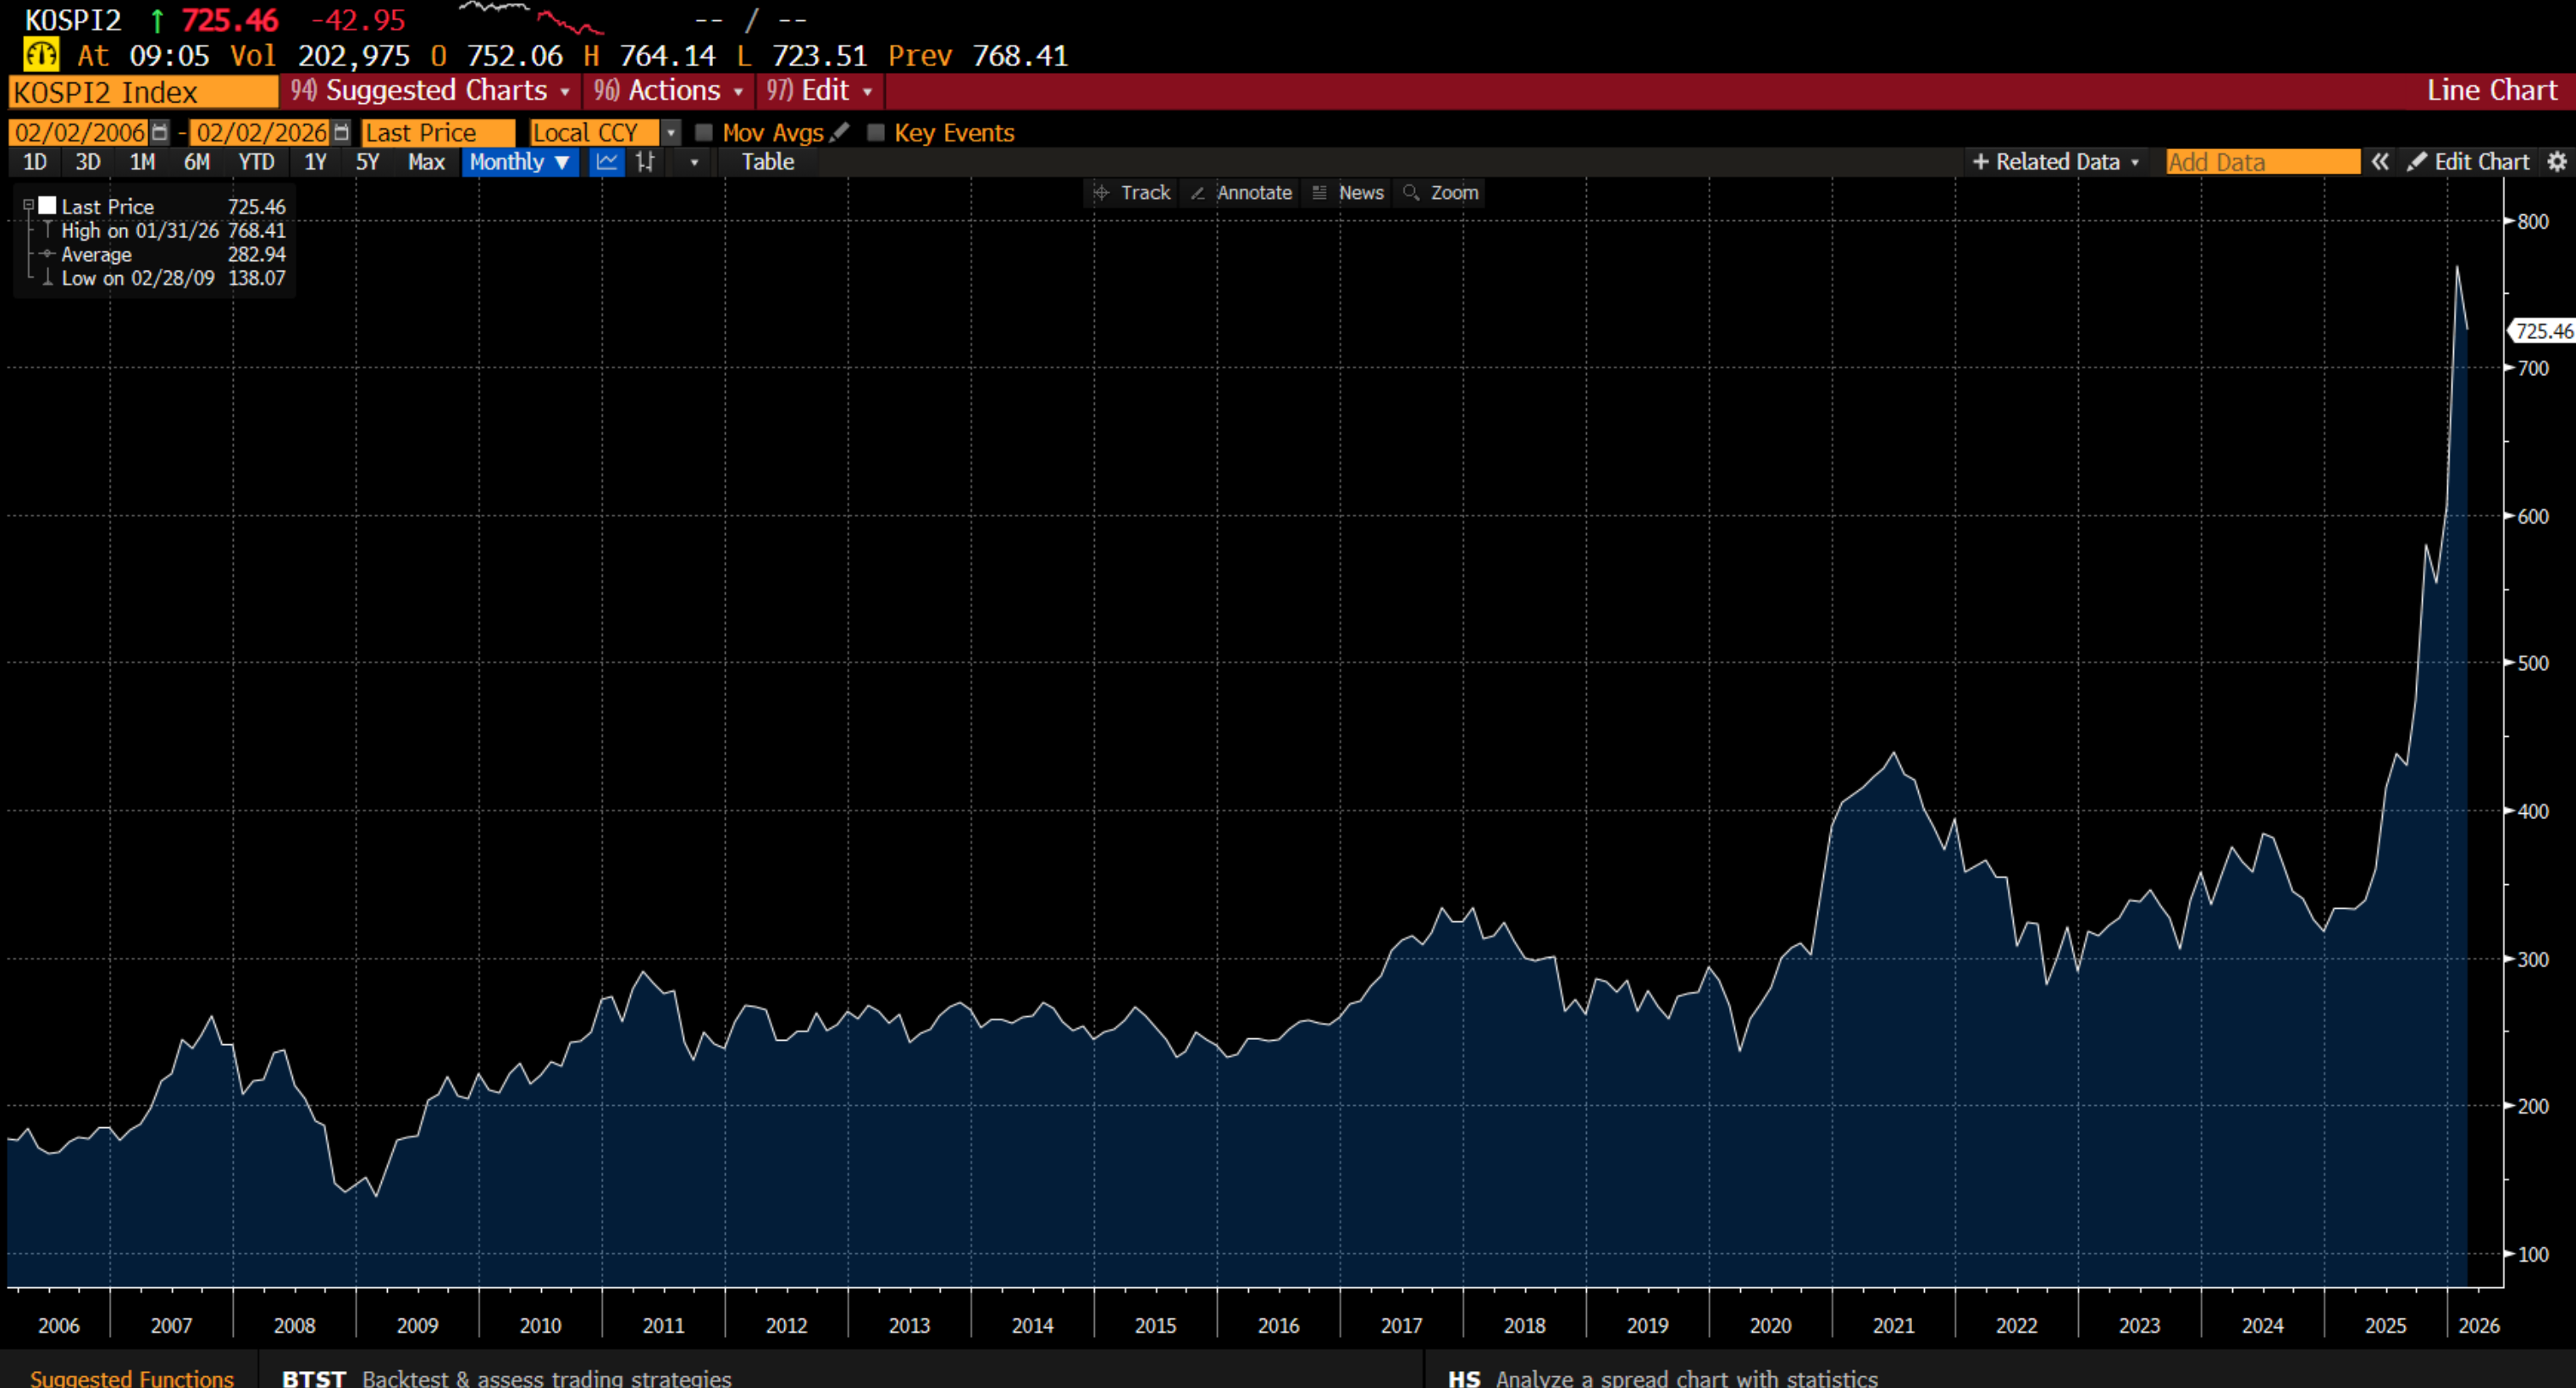Screen dimensions: 2576x1388
Task: Click the white Last Price color swatch
Action: (x=47, y=206)
